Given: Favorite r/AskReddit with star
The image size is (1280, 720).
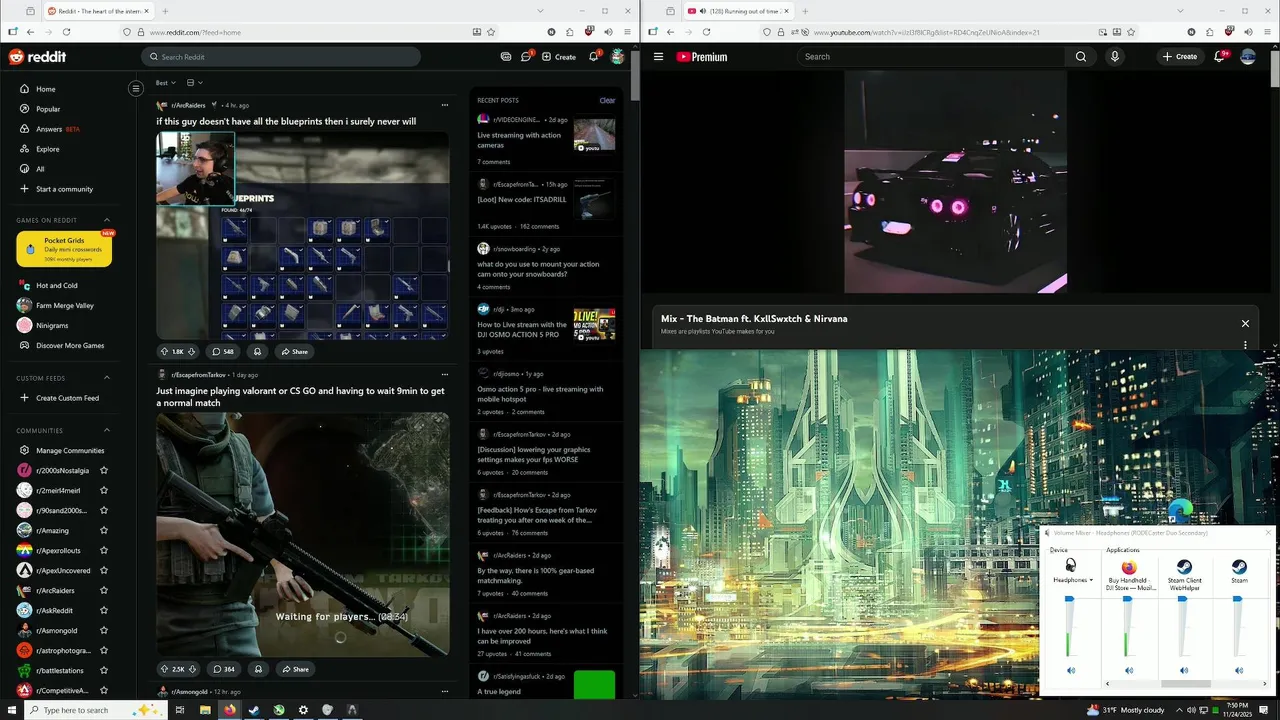Looking at the screenshot, I should pyautogui.click(x=104, y=610).
